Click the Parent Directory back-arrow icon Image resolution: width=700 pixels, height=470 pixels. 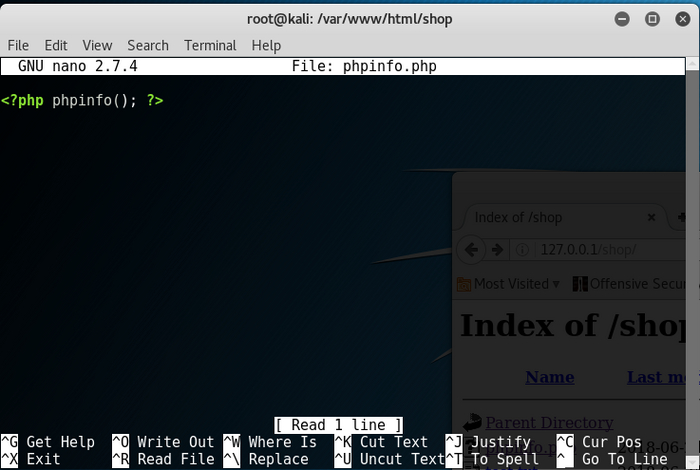[472, 422]
